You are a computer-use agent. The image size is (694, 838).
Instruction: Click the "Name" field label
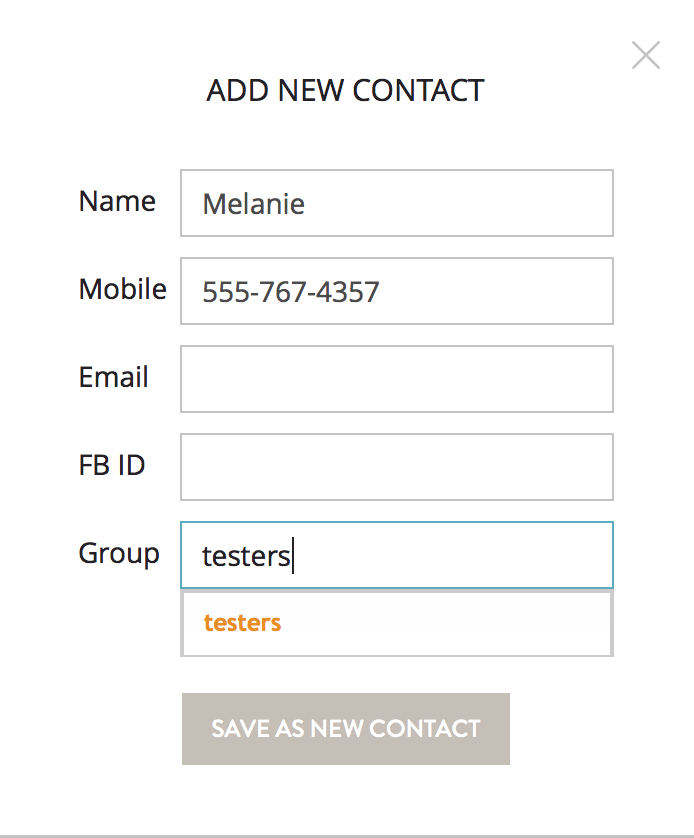(x=117, y=201)
